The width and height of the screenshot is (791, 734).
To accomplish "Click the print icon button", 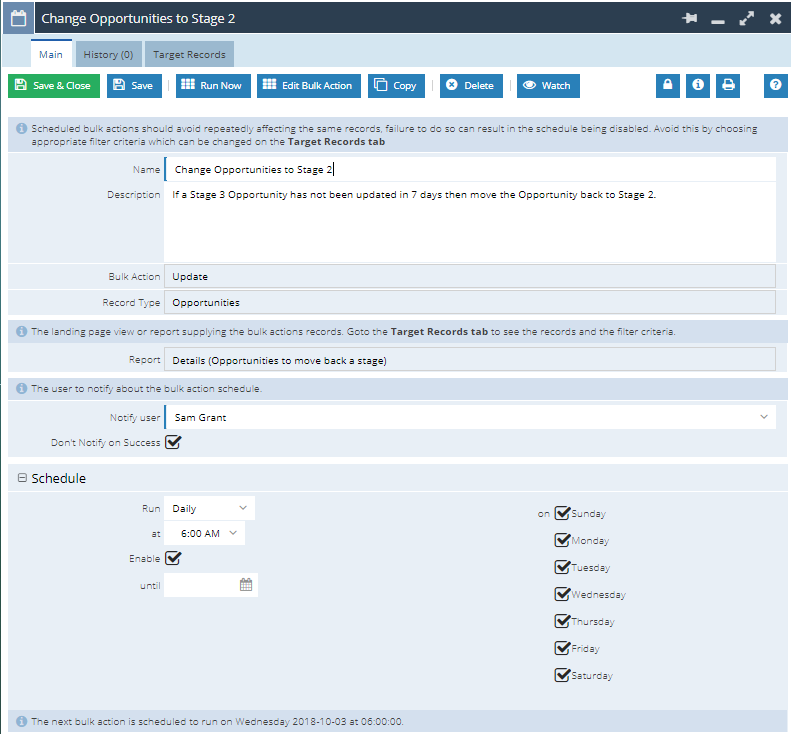I will point(727,86).
